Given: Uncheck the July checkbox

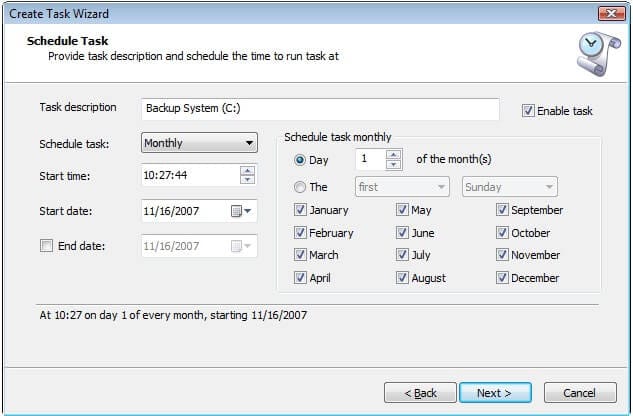Looking at the screenshot, I should (x=402, y=255).
